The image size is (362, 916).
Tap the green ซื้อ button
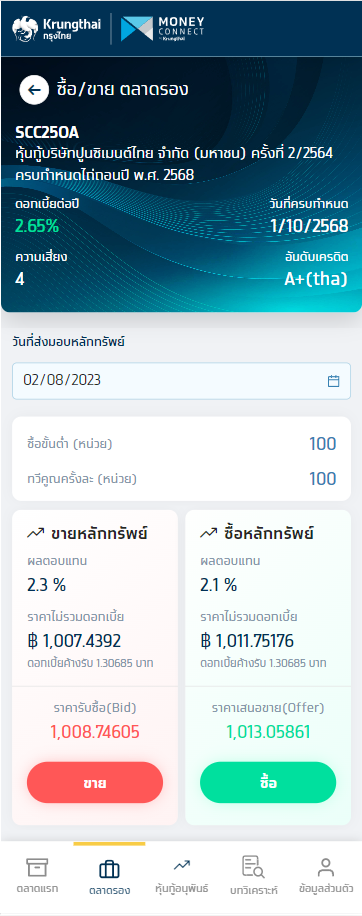268,783
